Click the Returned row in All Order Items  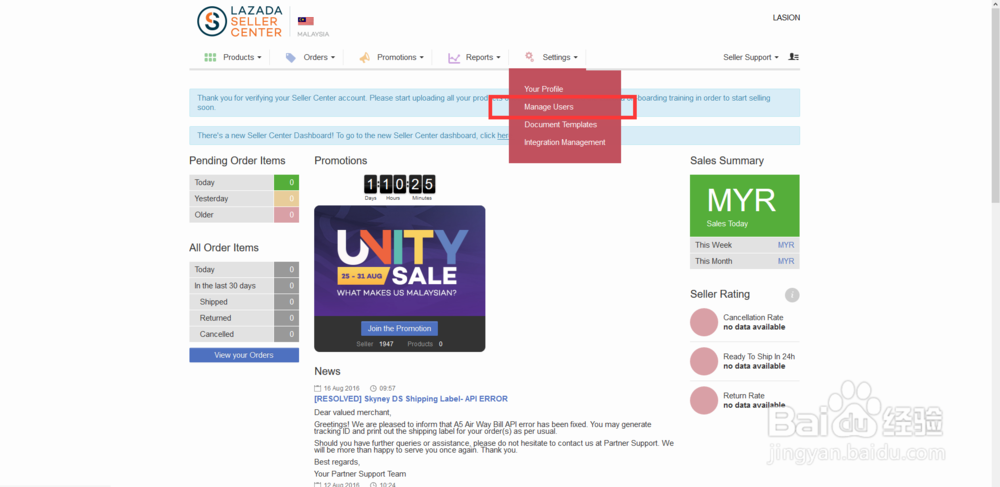click(244, 318)
